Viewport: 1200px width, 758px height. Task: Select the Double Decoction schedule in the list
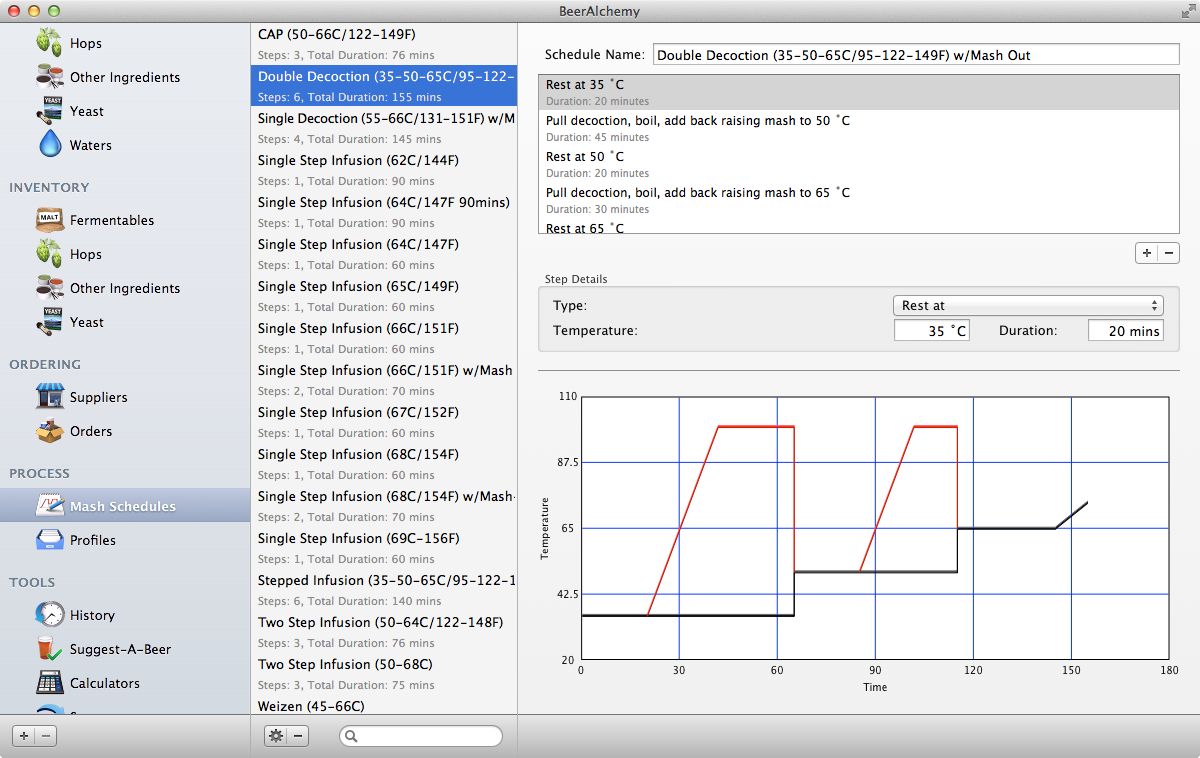point(384,86)
